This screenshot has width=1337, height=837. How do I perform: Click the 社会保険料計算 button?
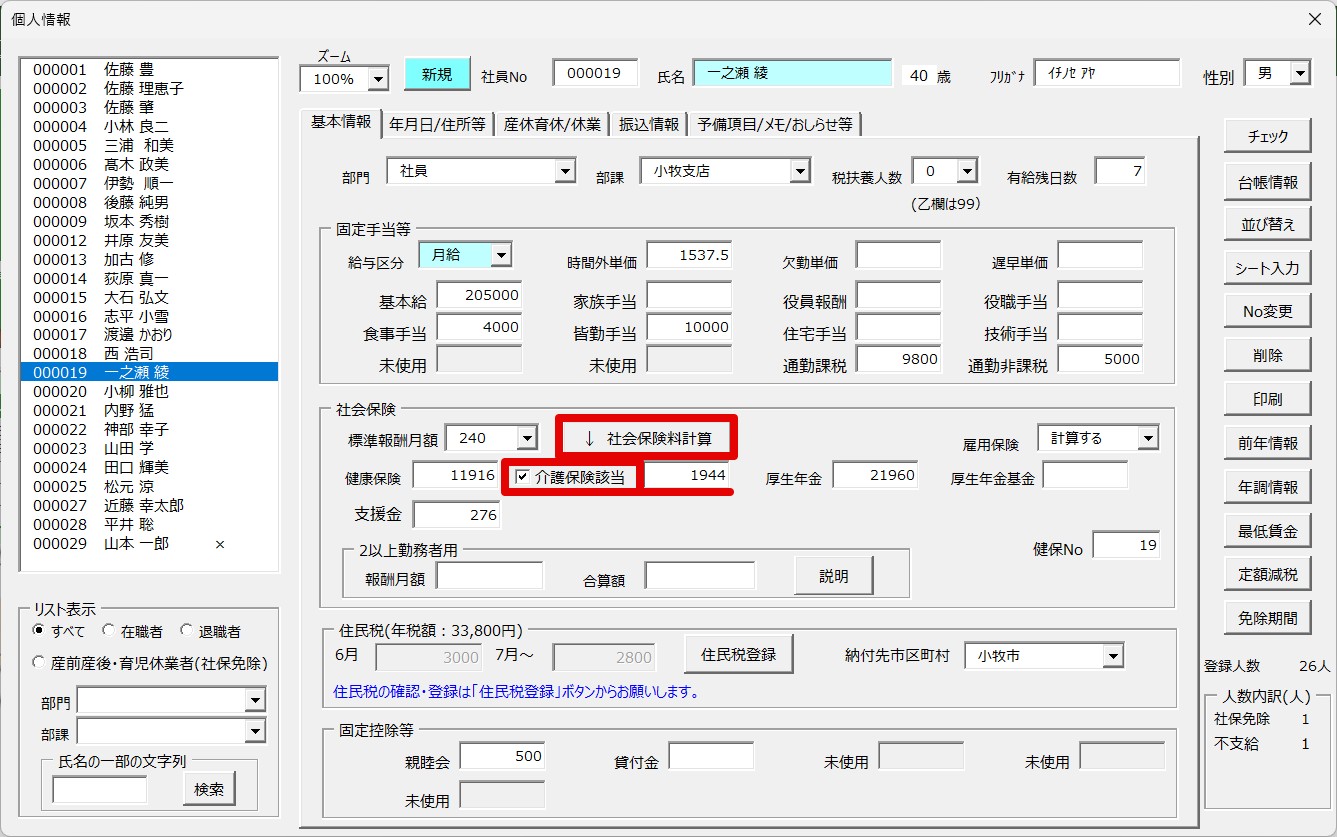pyautogui.click(x=647, y=438)
